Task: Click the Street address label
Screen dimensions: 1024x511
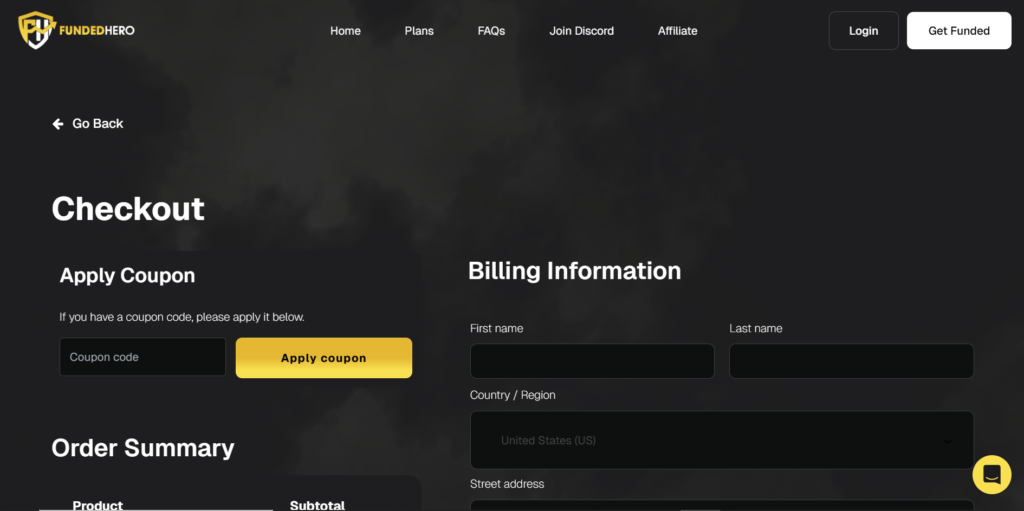Action: [507, 484]
